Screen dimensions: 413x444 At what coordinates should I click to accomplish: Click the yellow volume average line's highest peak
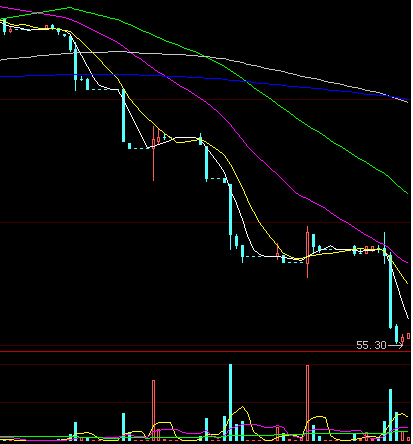coord(243,407)
